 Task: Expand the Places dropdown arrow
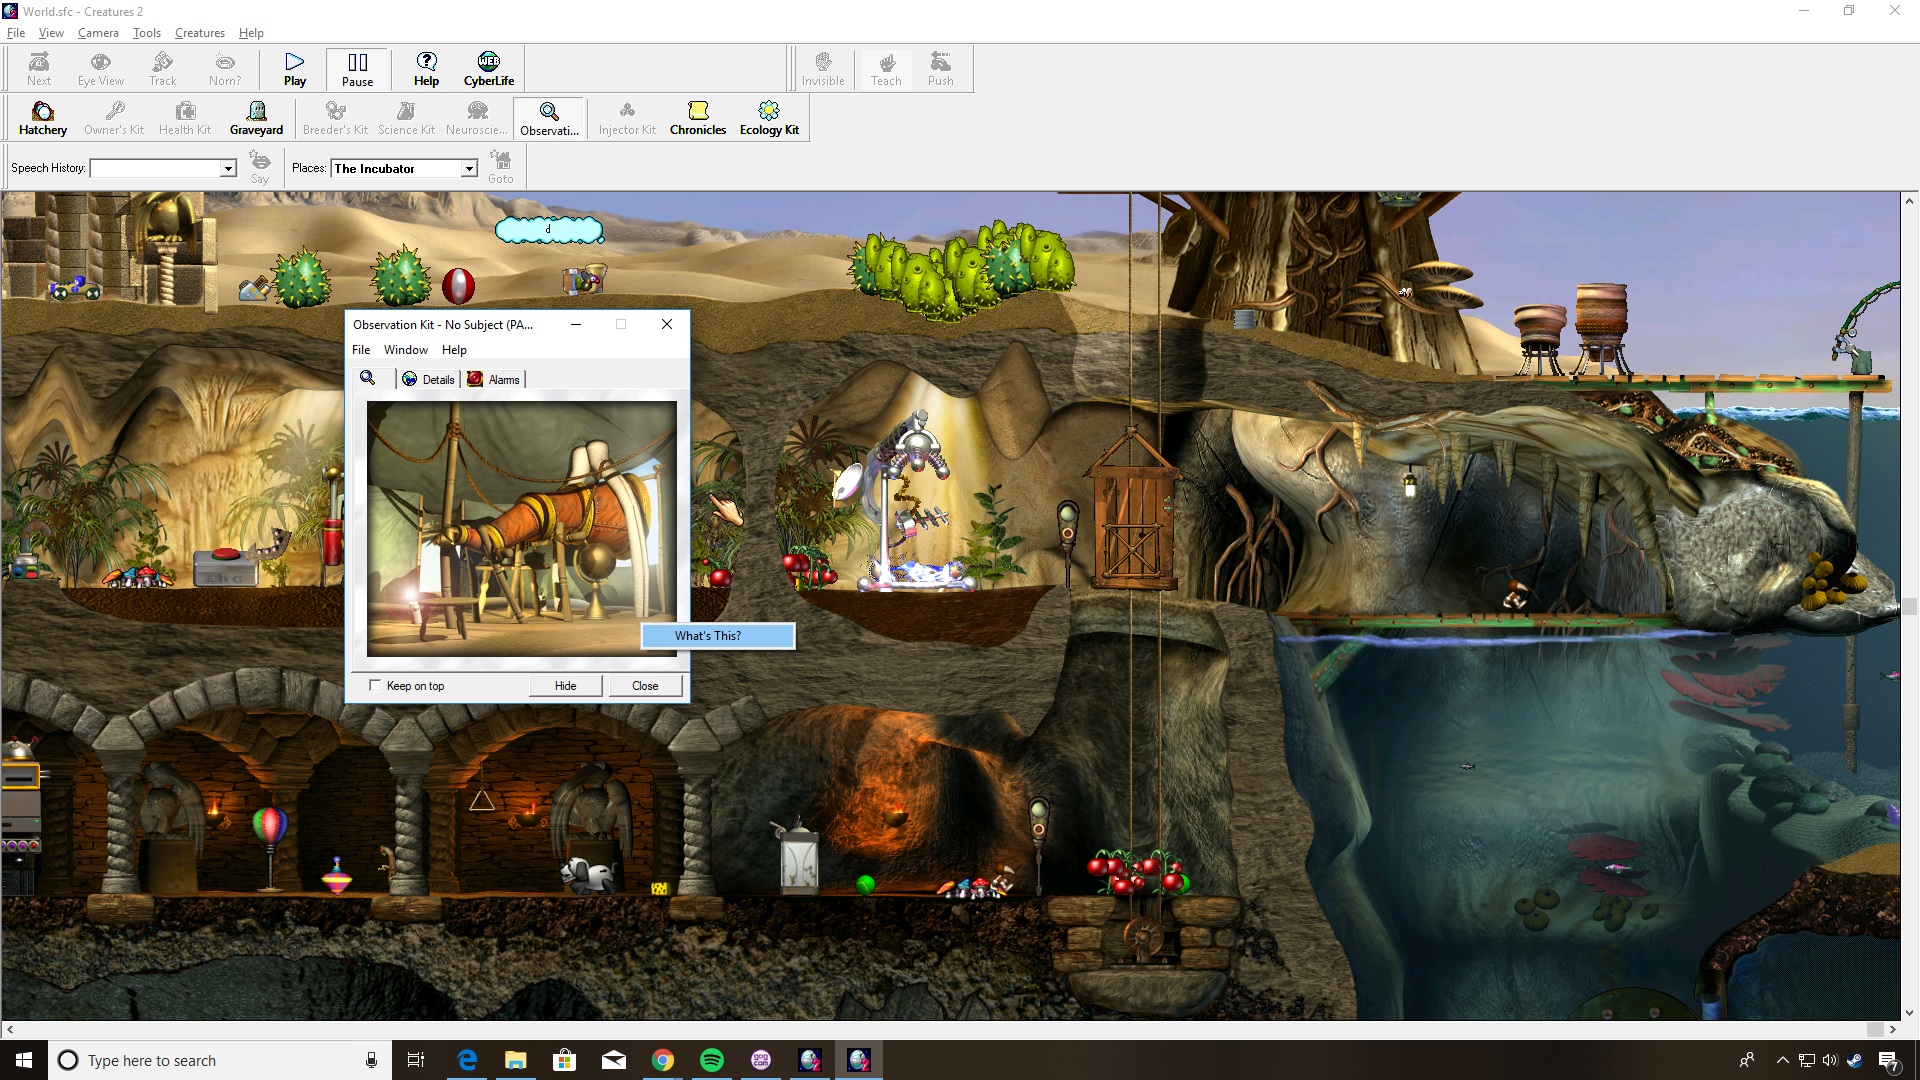pyautogui.click(x=469, y=169)
